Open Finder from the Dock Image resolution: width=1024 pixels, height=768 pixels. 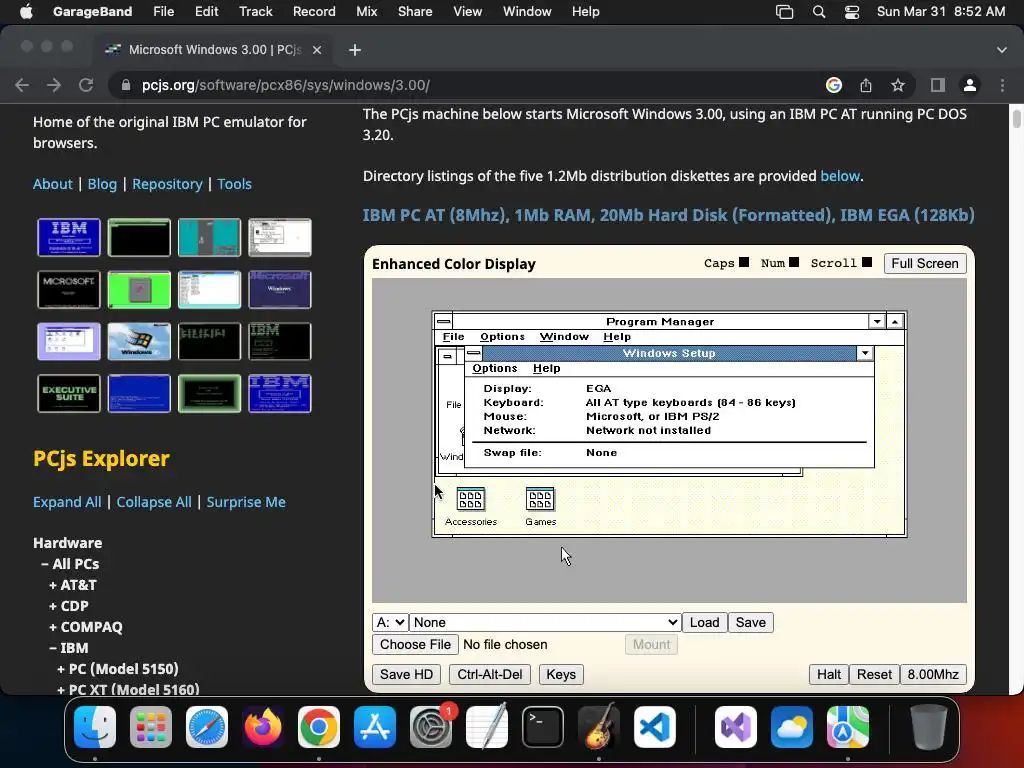(95, 727)
